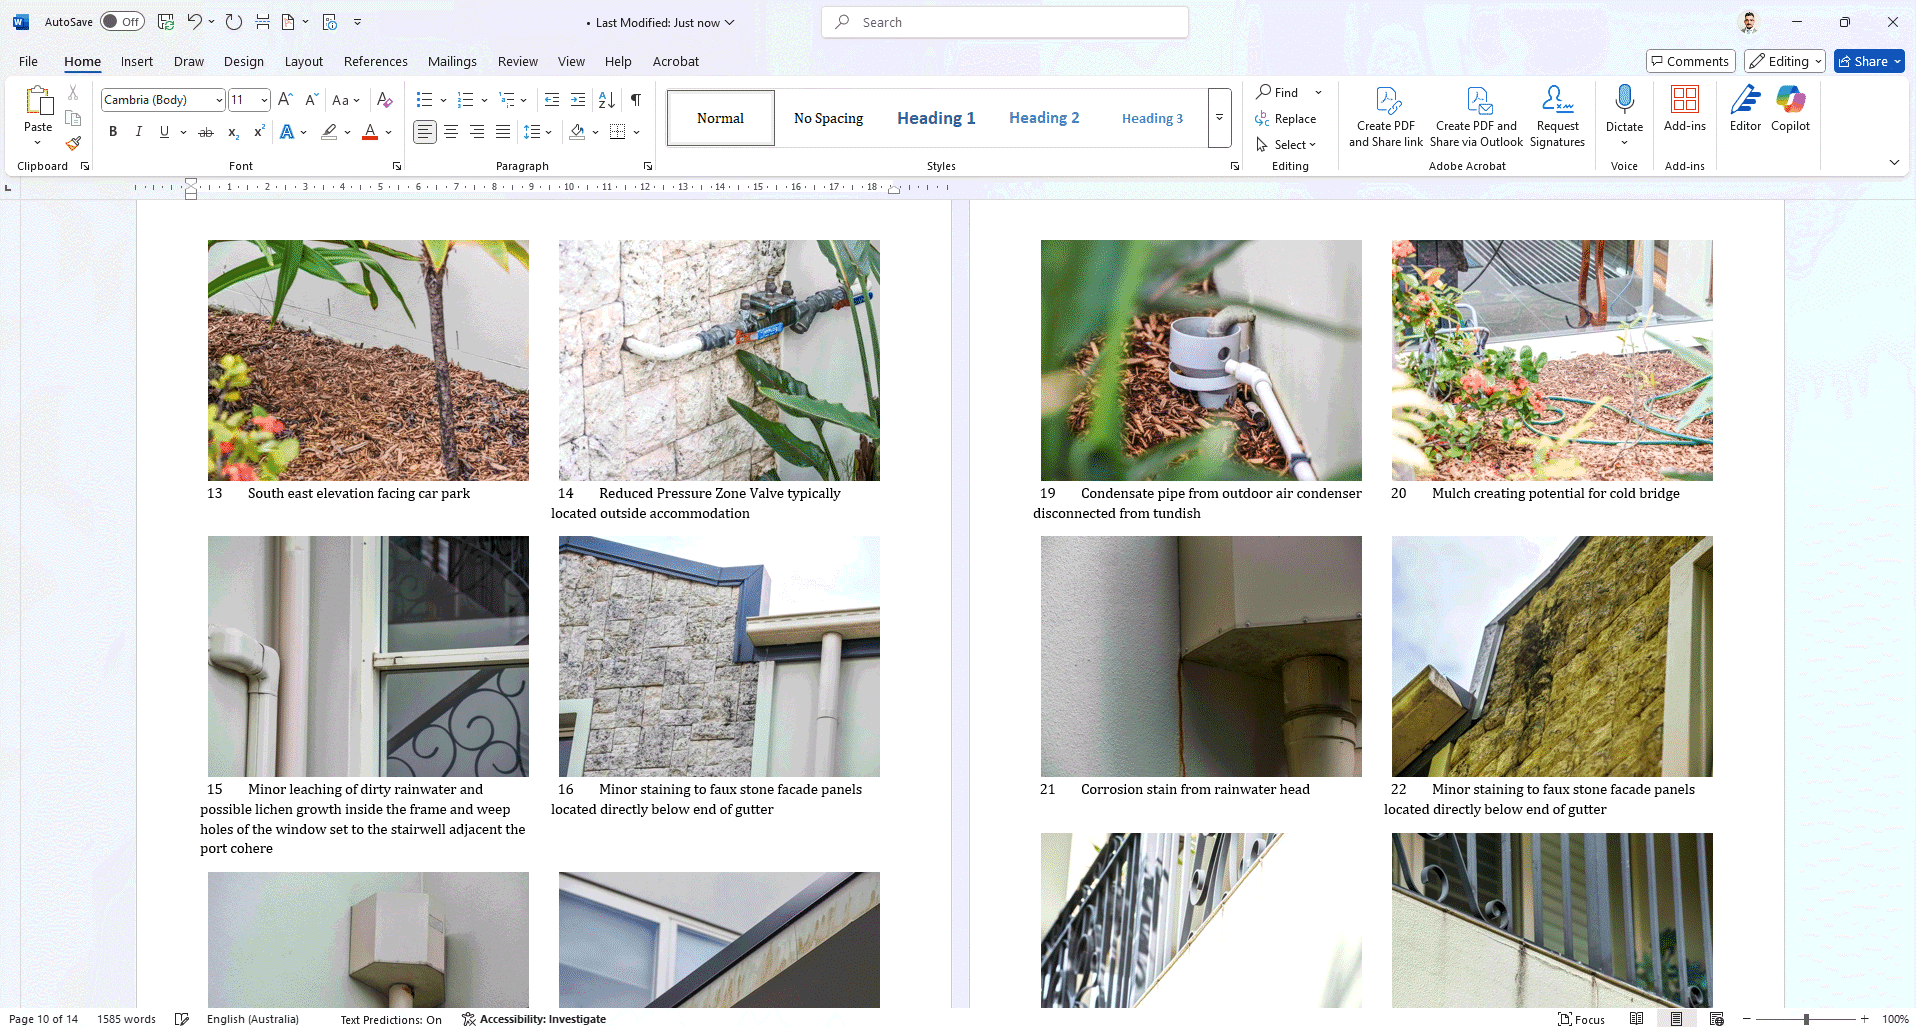Open the Find dropdown arrow
1916x1027 pixels.
(1318, 92)
